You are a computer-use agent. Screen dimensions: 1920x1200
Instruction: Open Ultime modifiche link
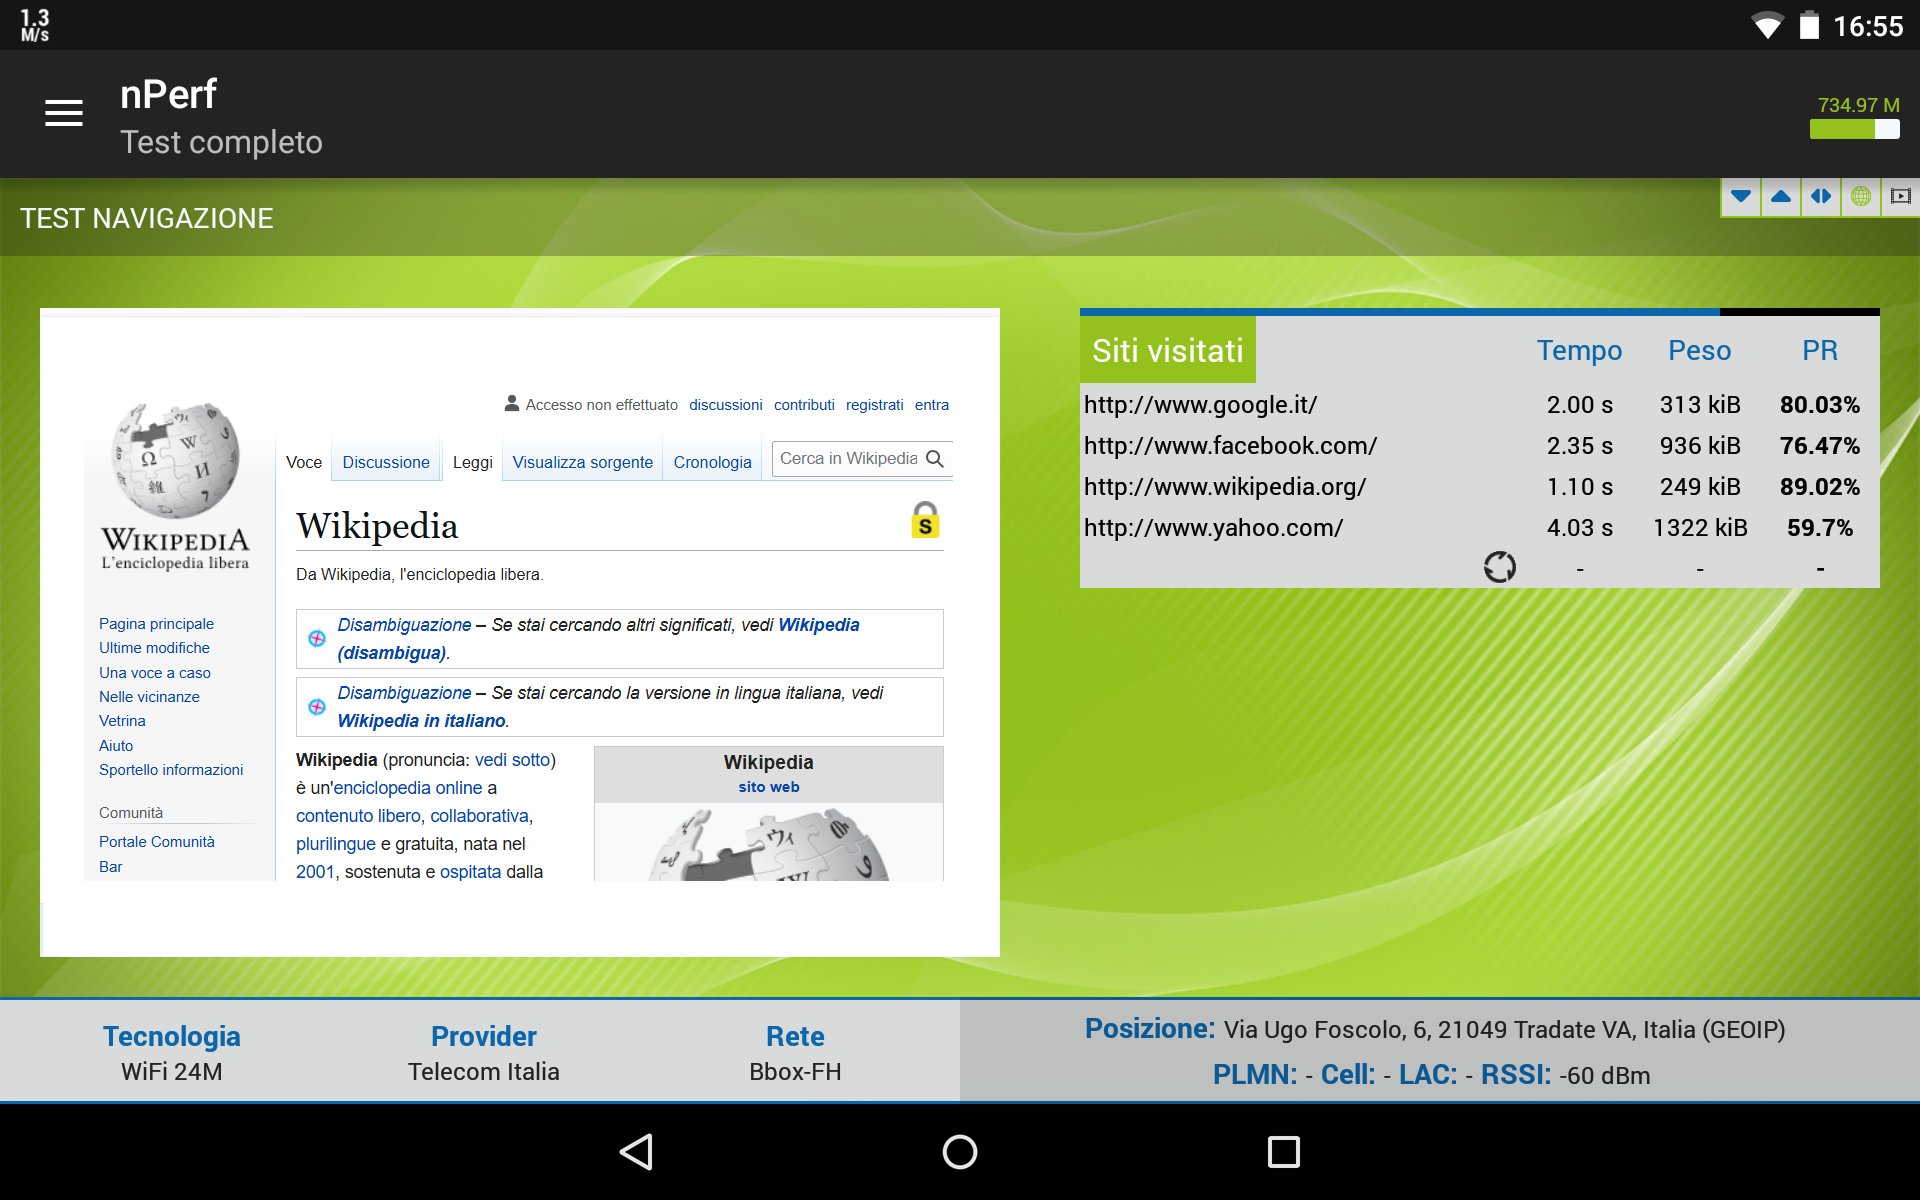(x=154, y=648)
